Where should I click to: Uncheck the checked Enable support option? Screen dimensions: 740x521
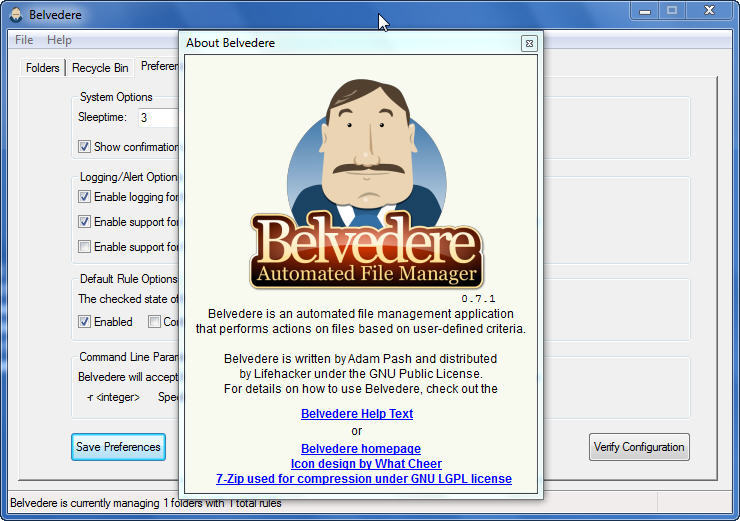[84, 222]
